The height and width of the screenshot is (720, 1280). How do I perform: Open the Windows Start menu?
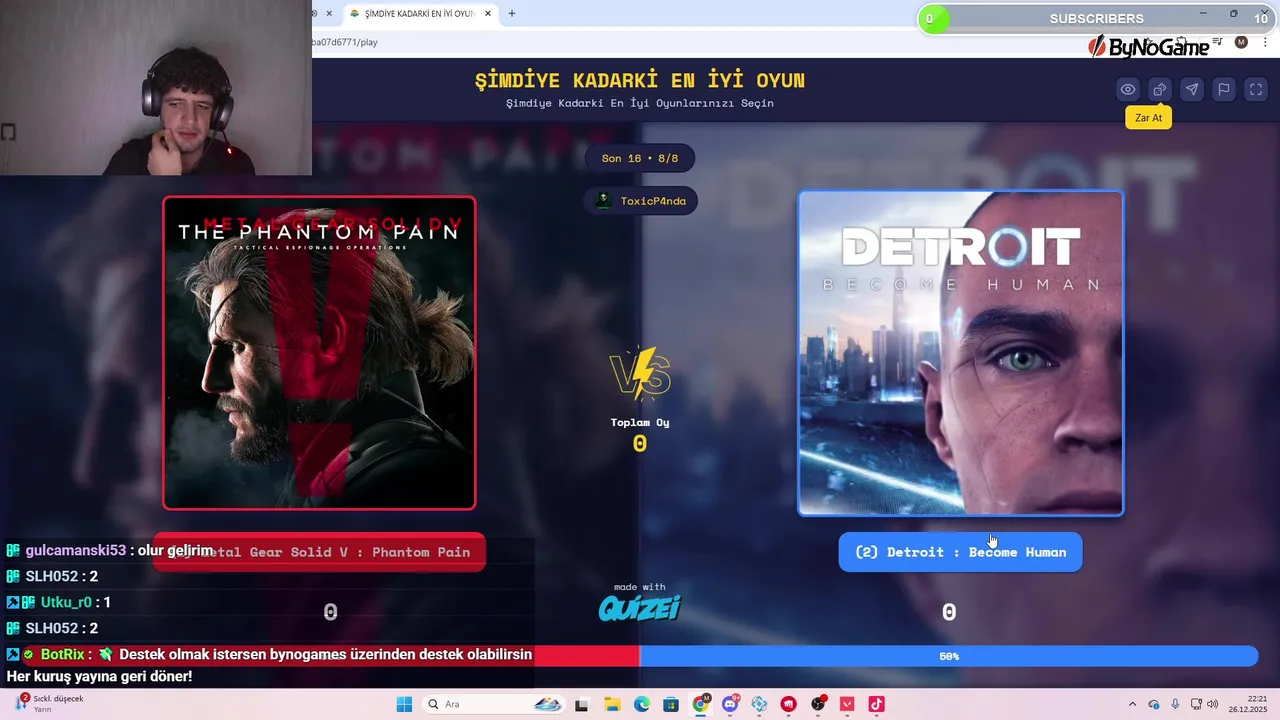click(x=404, y=704)
